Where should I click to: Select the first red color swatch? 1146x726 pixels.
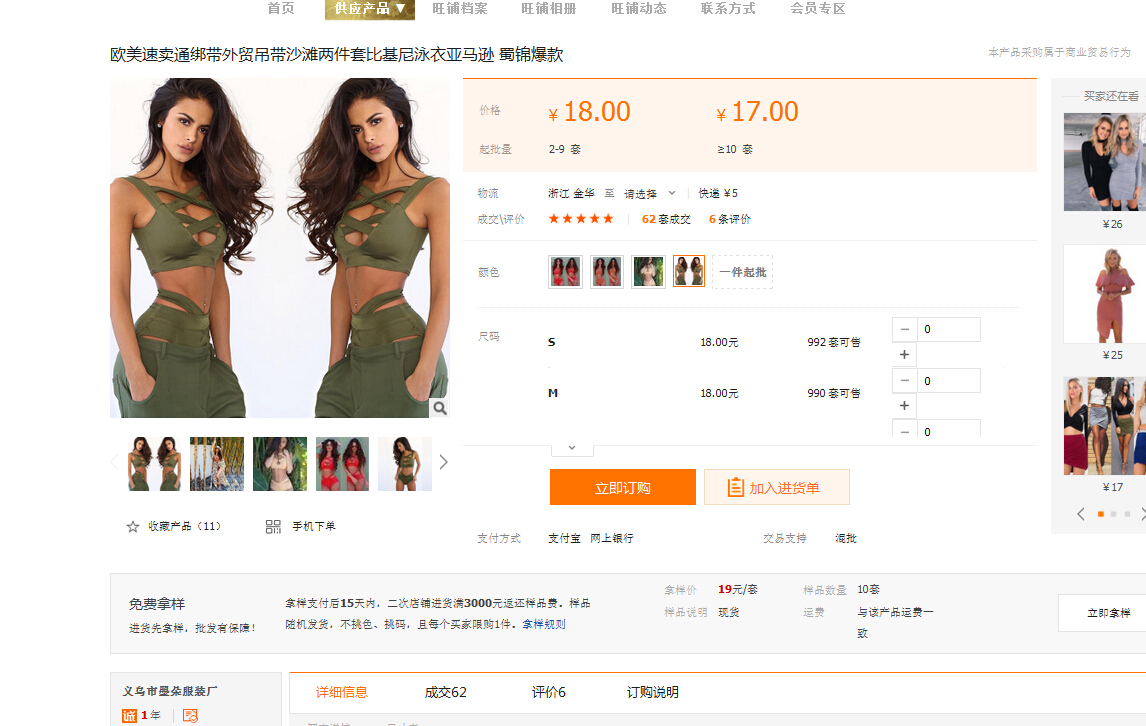point(565,271)
